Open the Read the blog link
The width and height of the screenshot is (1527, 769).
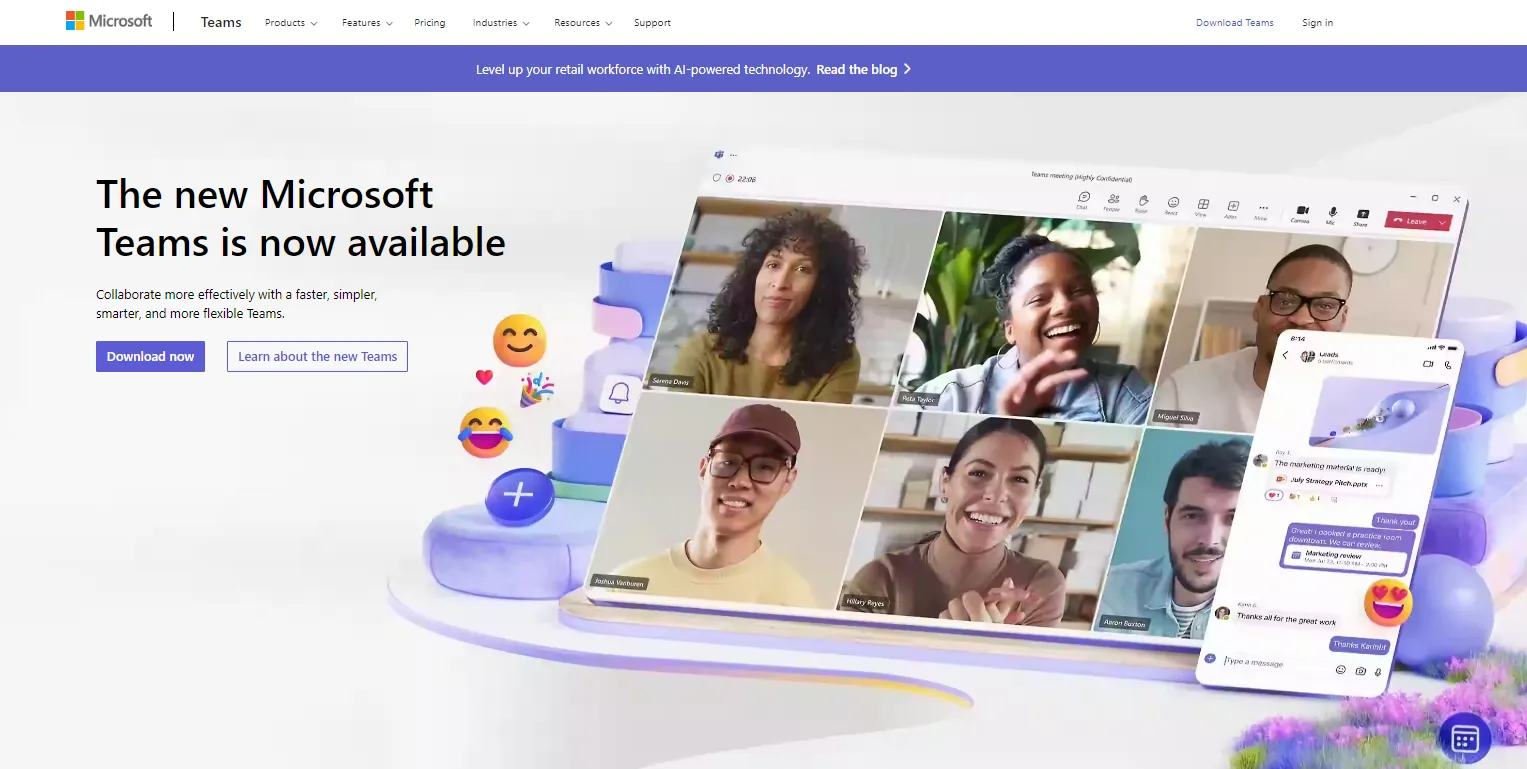click(x=863, y=69)
